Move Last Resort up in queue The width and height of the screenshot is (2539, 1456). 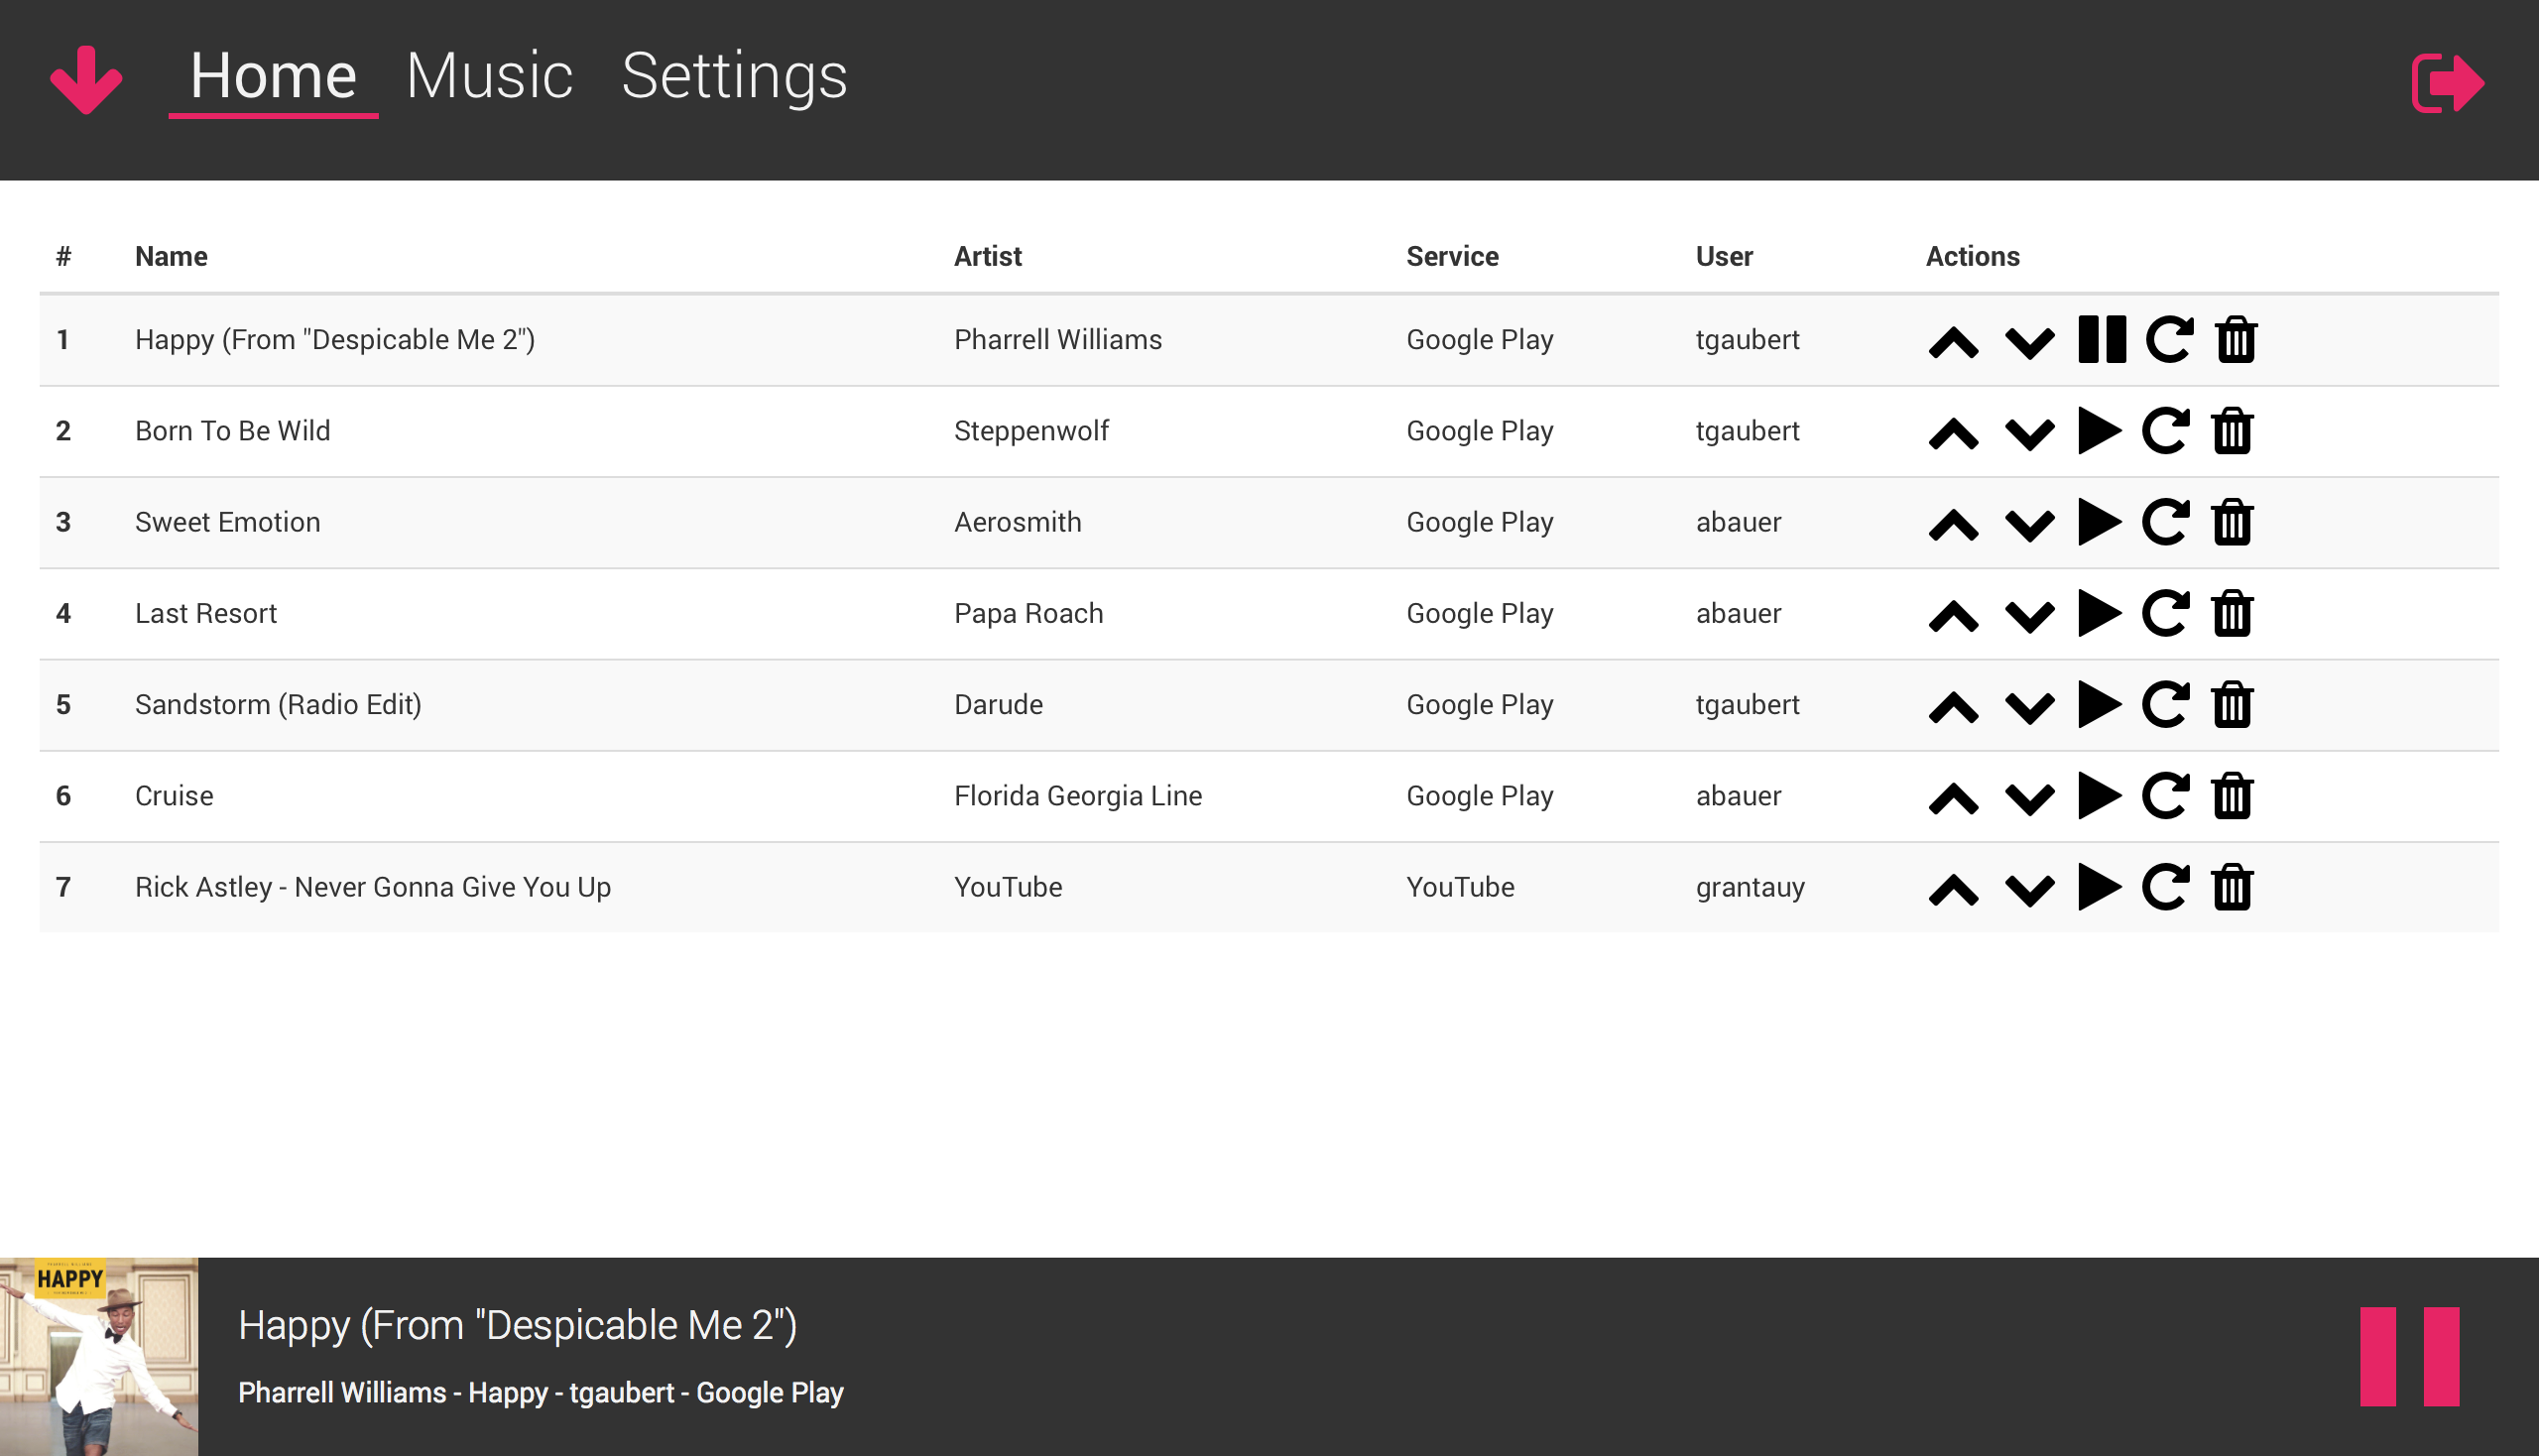(x=1953, y=615)
